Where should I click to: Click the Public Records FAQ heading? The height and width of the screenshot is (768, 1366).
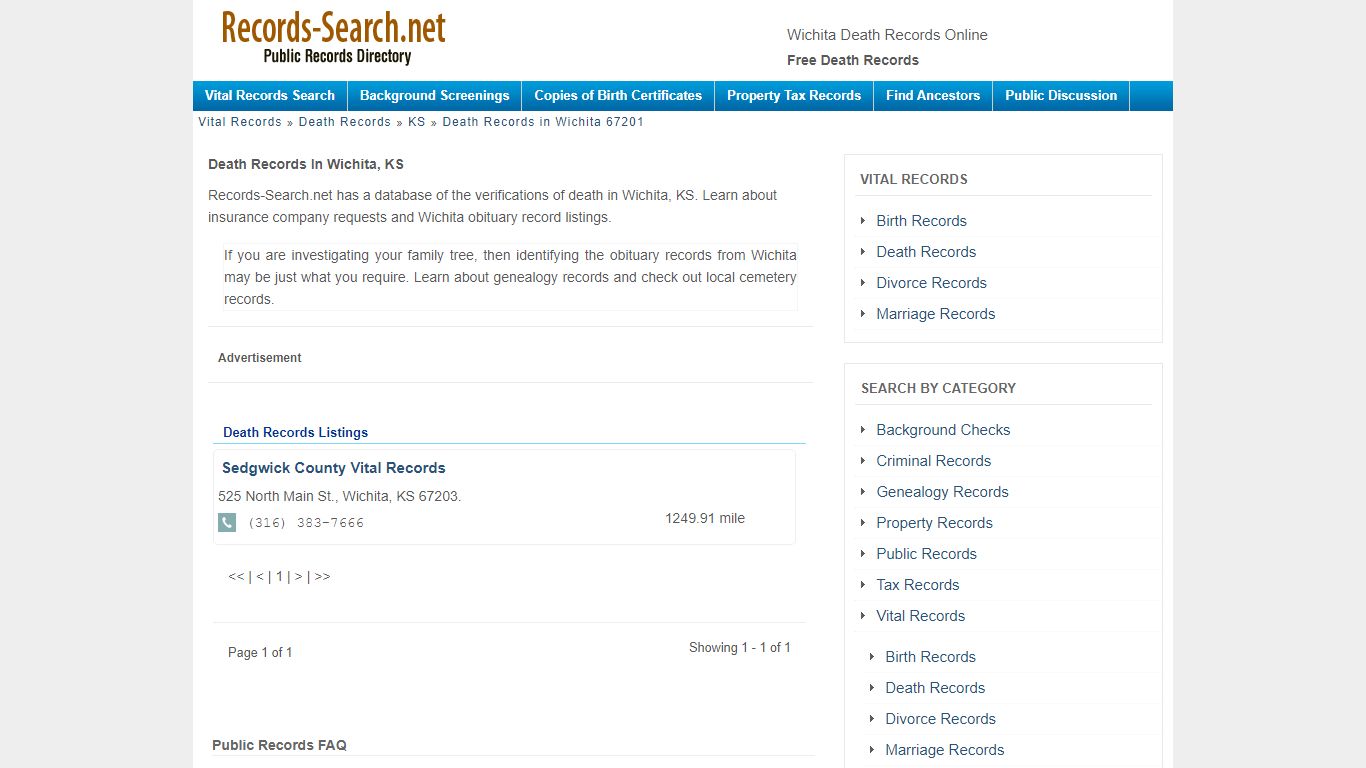pyautogui.click(x=279, y=745)
